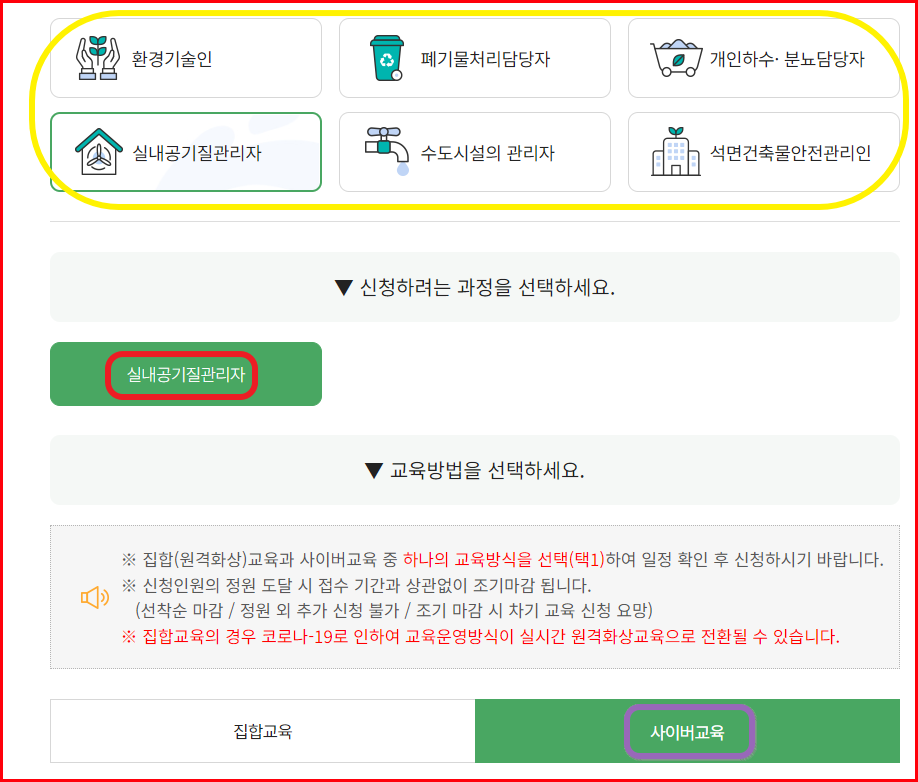918x782 pixels.
Task: Click the 수도시설의 관리자 faucet icon
Action: pos(386,151)
